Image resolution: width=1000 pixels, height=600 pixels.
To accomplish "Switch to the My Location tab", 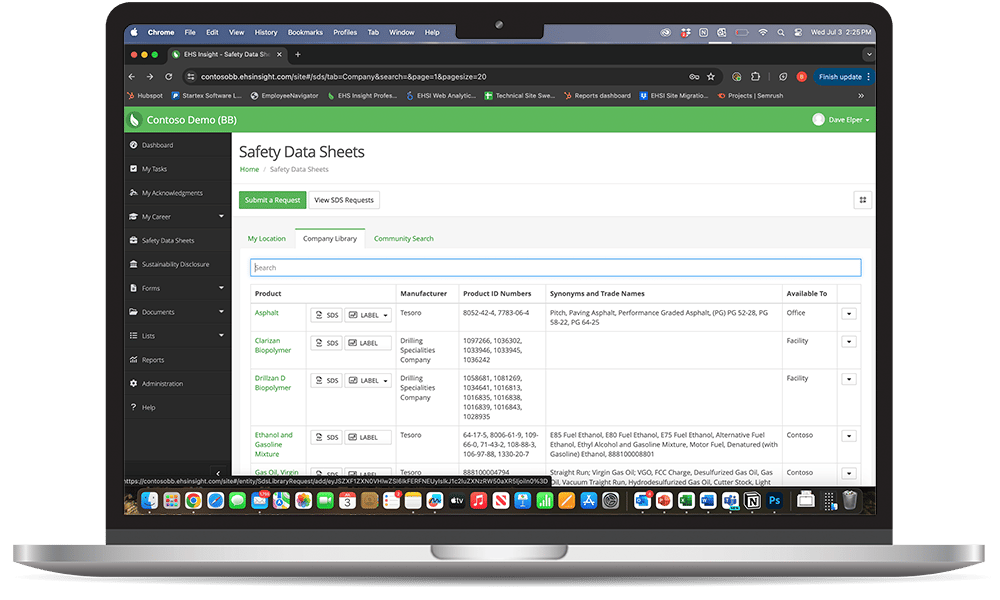I will coord(266,239).
